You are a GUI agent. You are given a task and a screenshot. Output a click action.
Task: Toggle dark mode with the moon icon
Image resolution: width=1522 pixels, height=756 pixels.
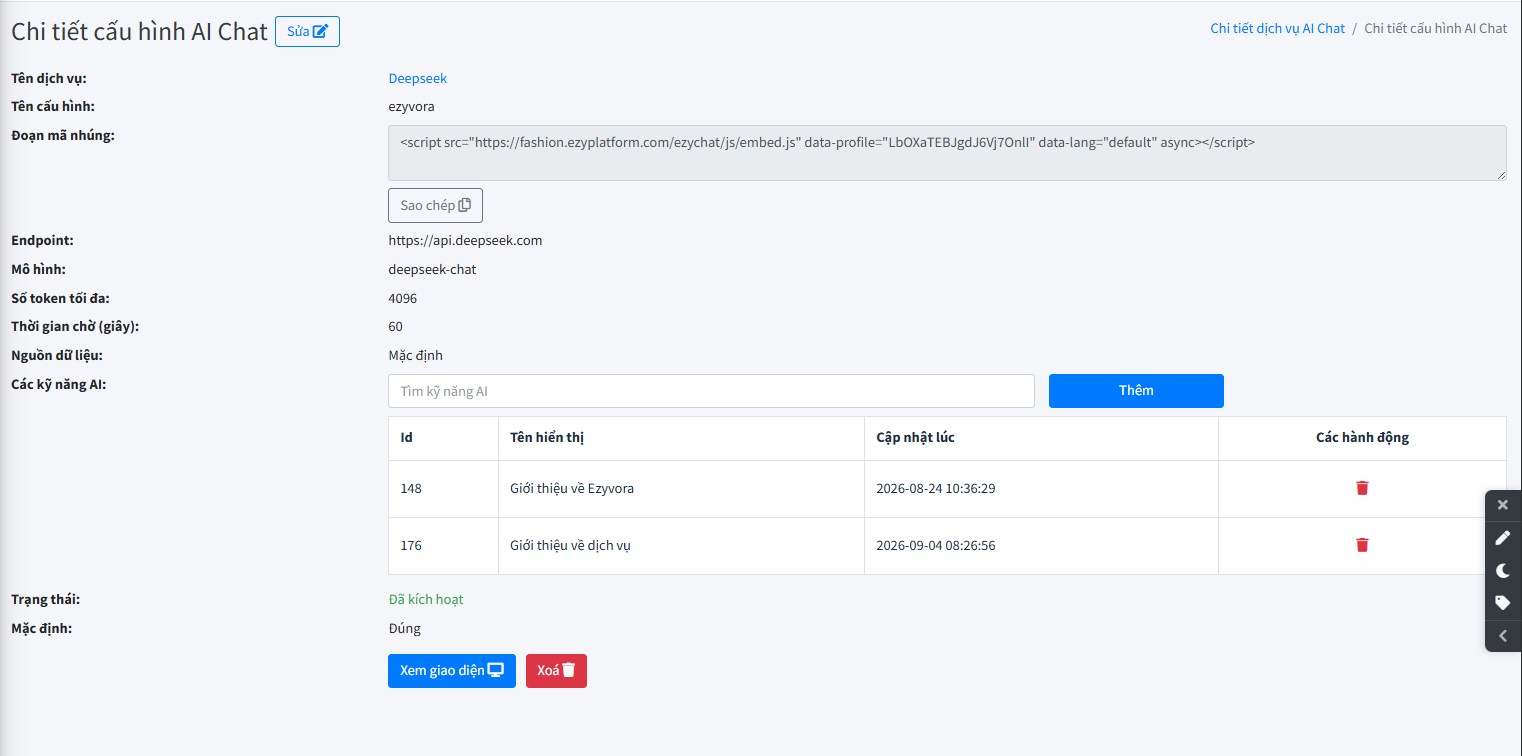pyautogui.click(x=1502, y=571)
